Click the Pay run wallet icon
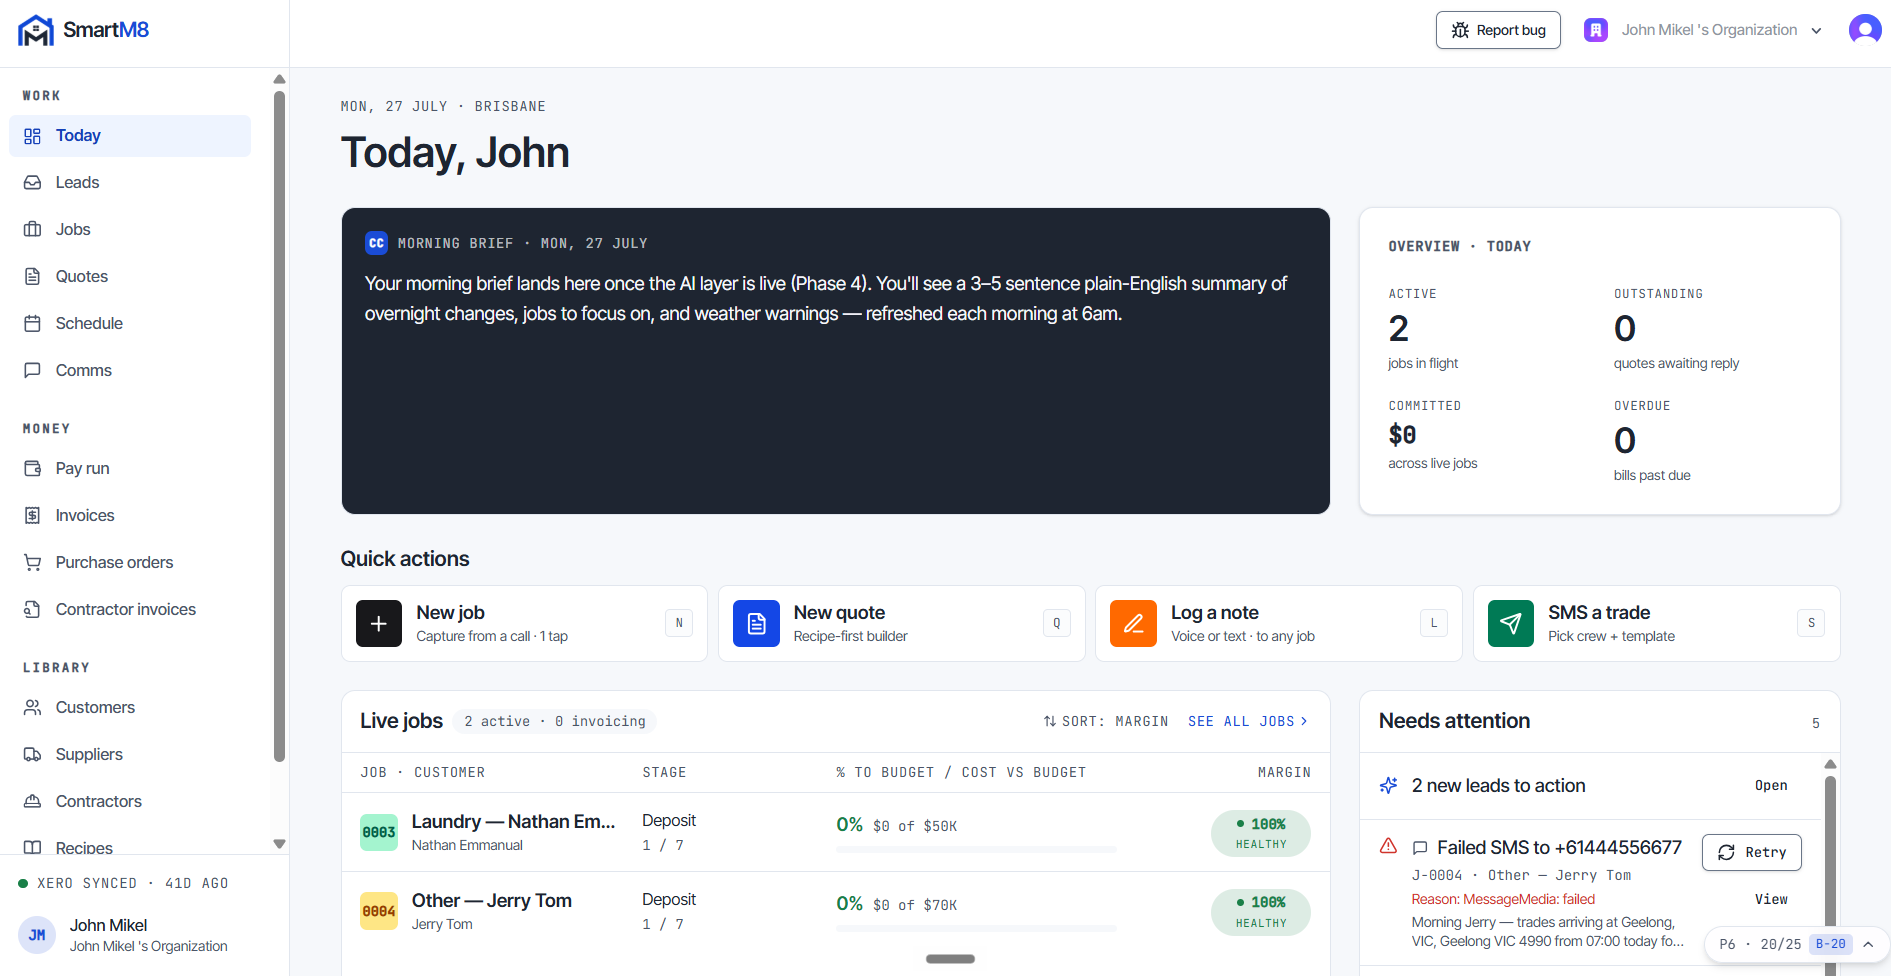The image size is (1891, 976). tap(33, 469)
